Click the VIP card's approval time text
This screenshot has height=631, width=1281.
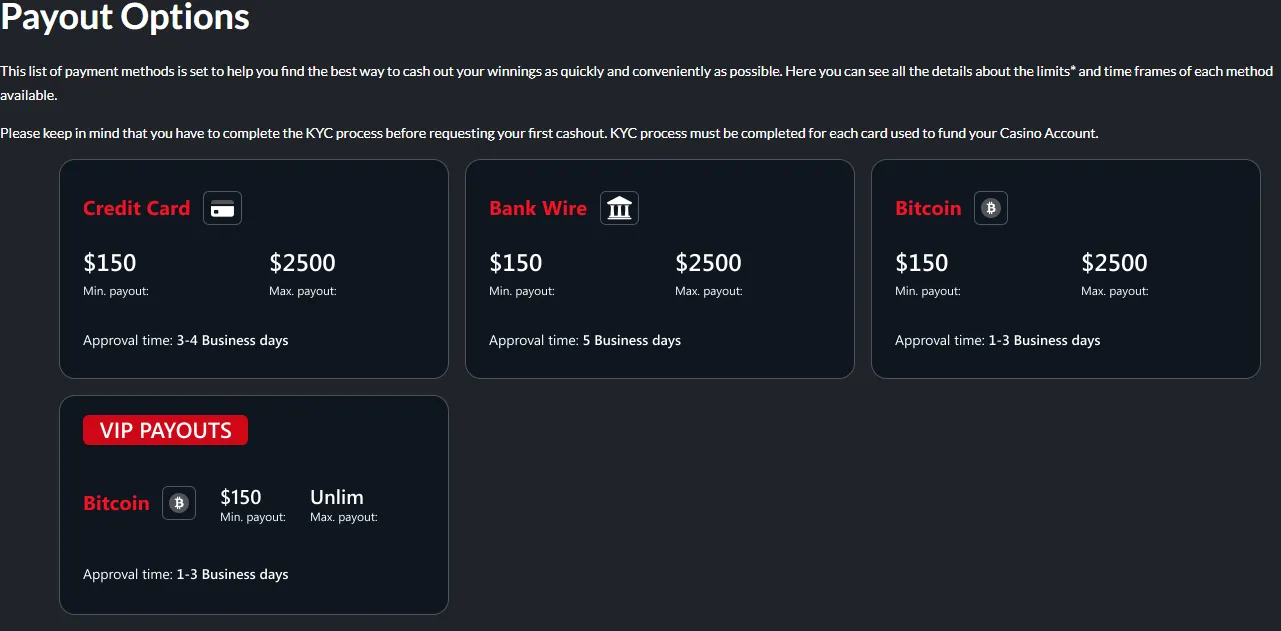186,574
